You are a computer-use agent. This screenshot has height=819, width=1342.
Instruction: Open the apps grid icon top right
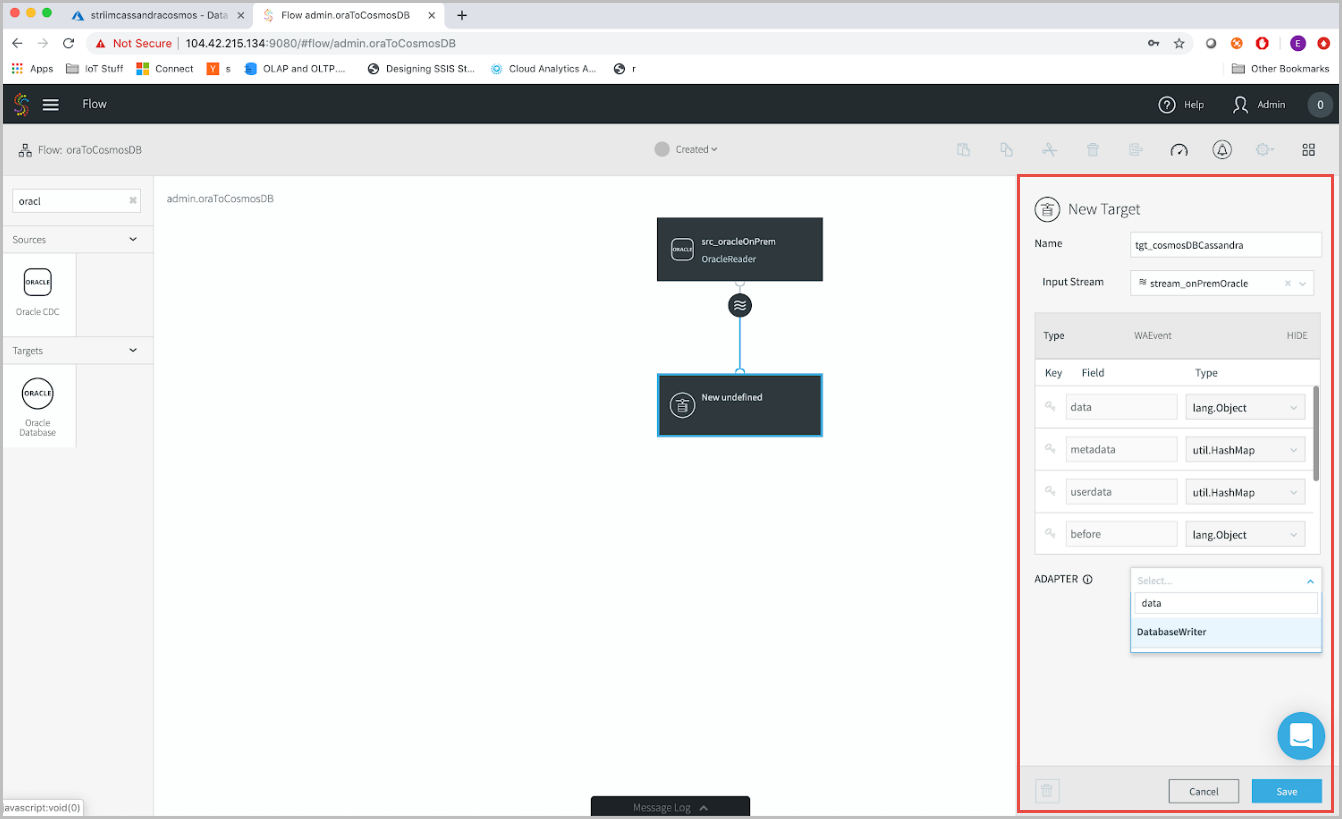pos(1309,149)
